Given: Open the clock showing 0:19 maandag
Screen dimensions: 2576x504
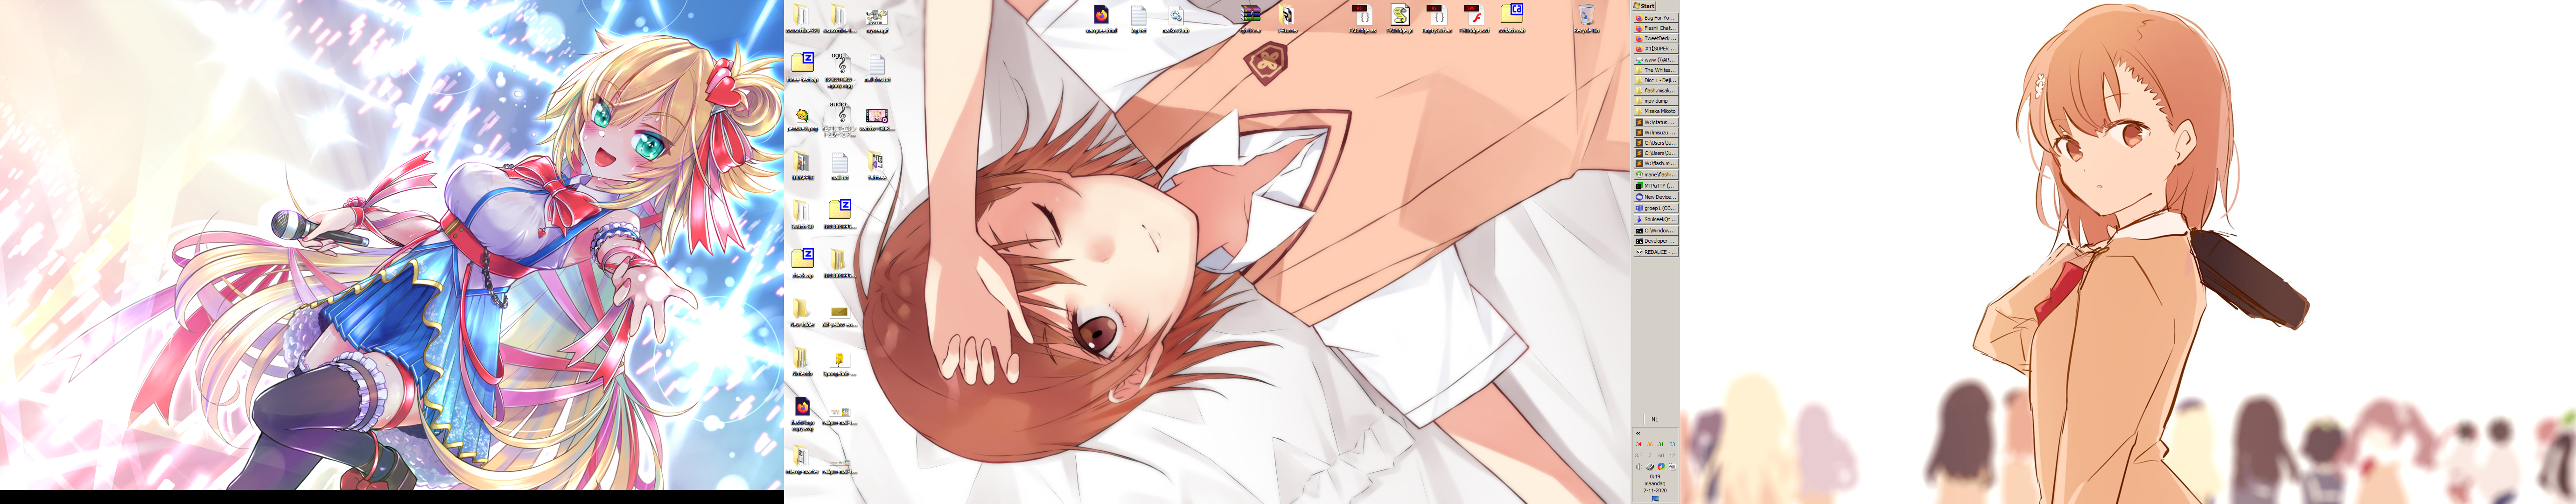Looking at the screenshot, I should point(1655,484).
